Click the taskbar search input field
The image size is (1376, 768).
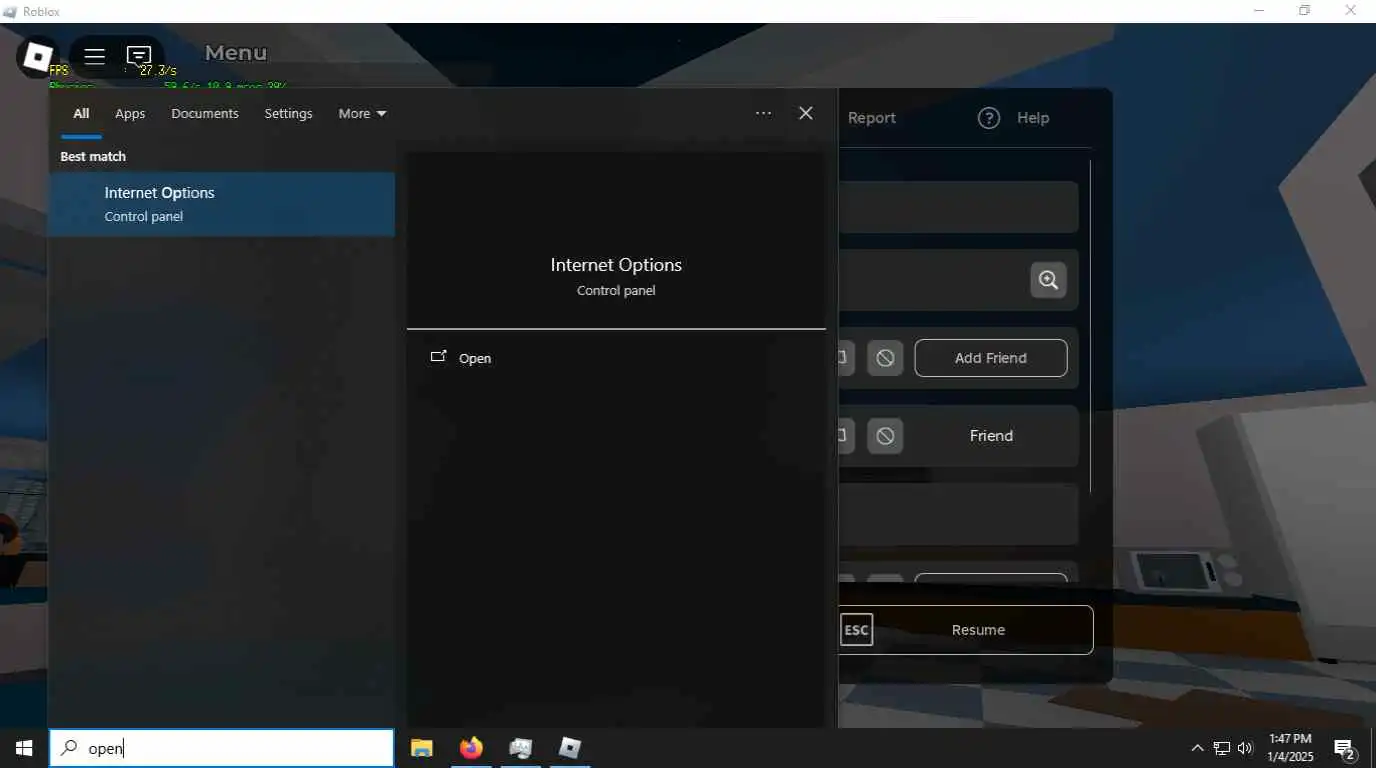coord(222,748)
